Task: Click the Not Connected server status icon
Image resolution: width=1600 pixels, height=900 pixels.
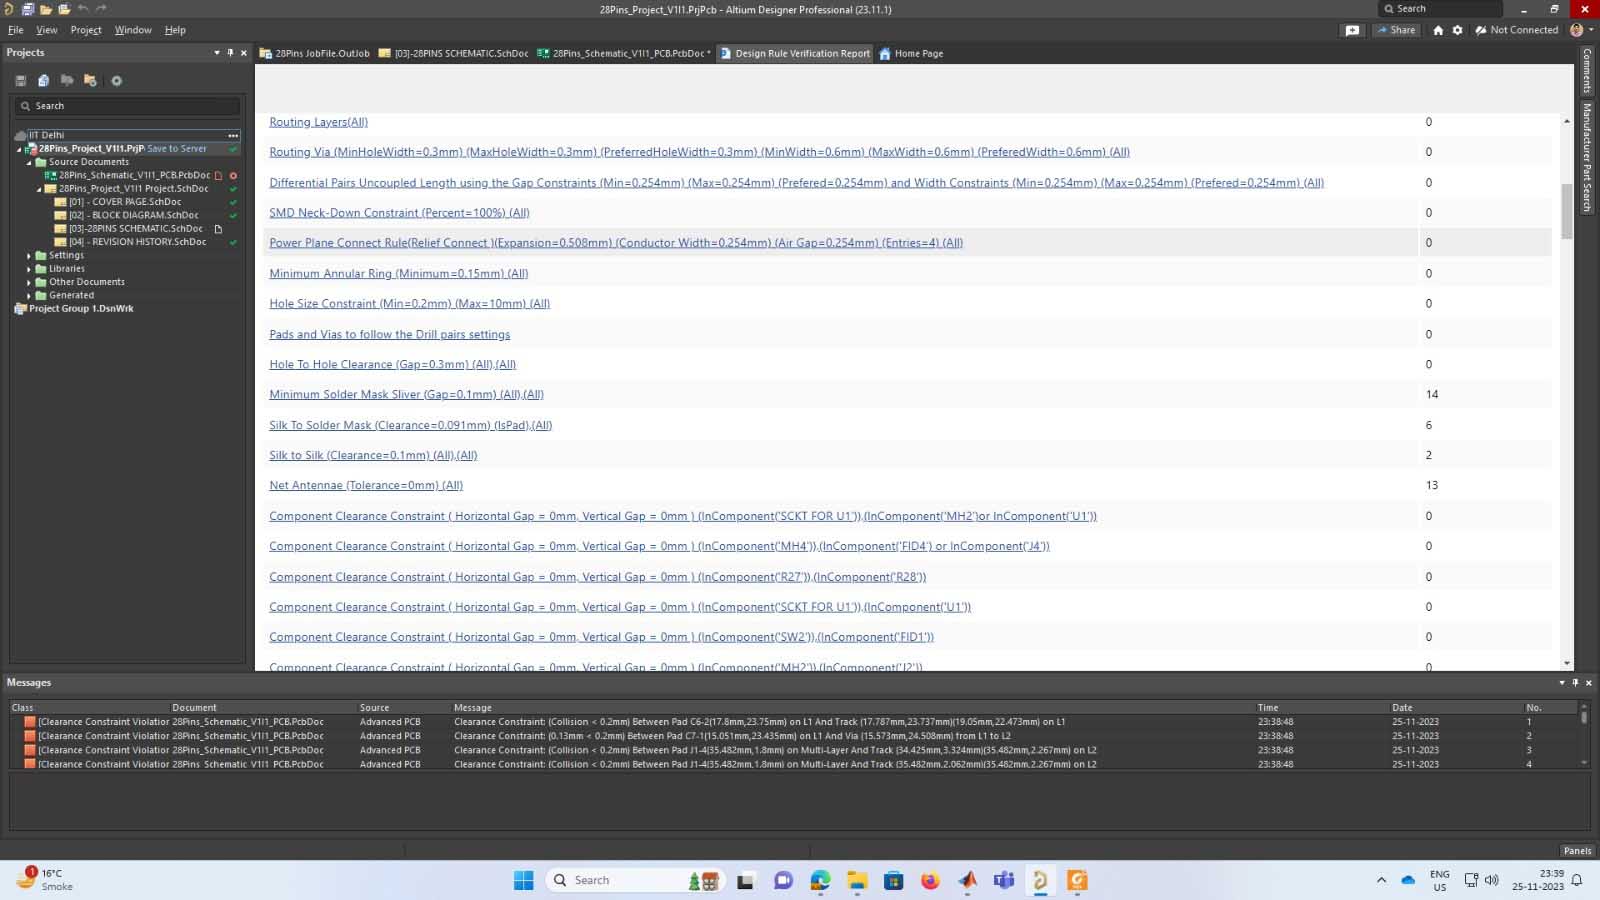Action: [x=1481, y=30]
